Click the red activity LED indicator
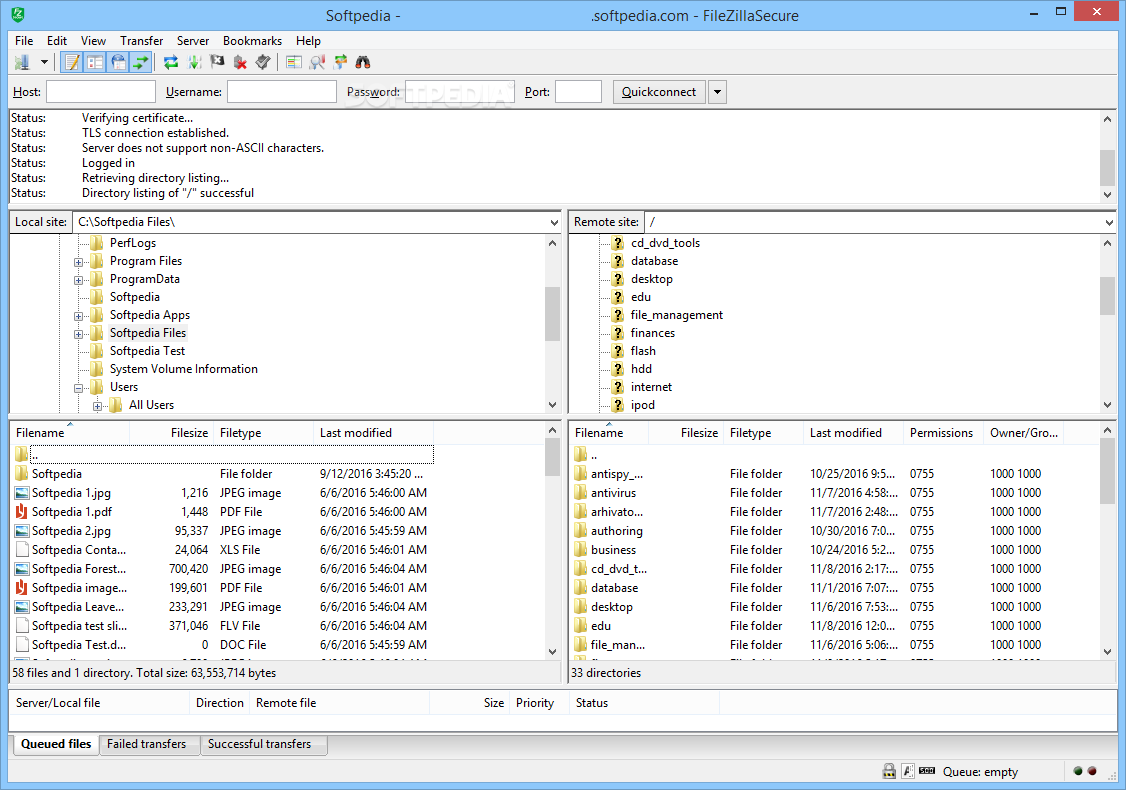The width and height of the screenshot is (1126, 790). point(1092,771)
